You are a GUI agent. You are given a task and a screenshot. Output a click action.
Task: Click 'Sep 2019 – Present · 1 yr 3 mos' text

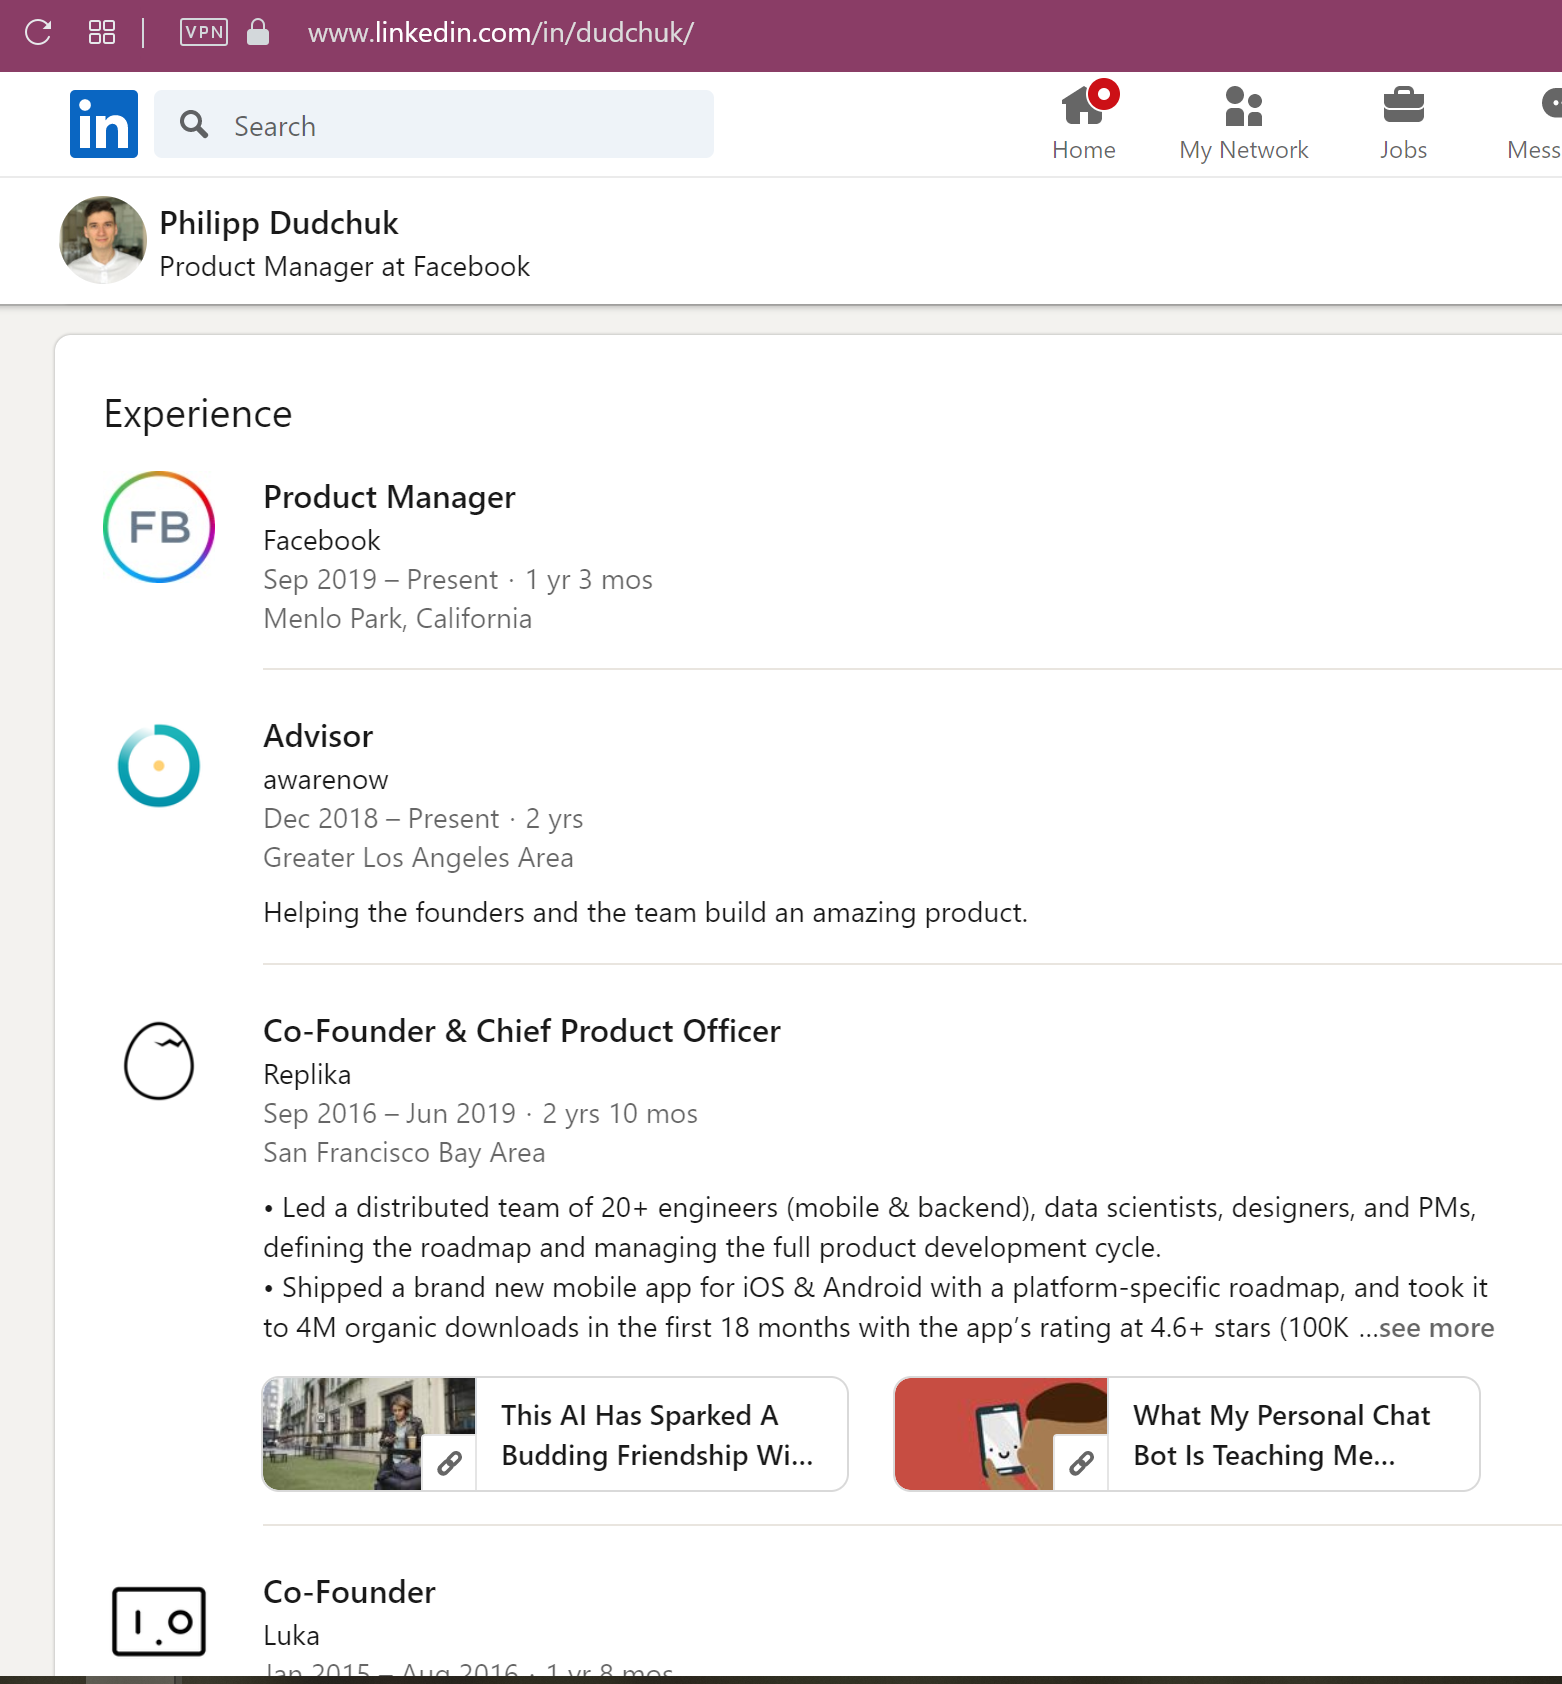[x=458, y=580]
